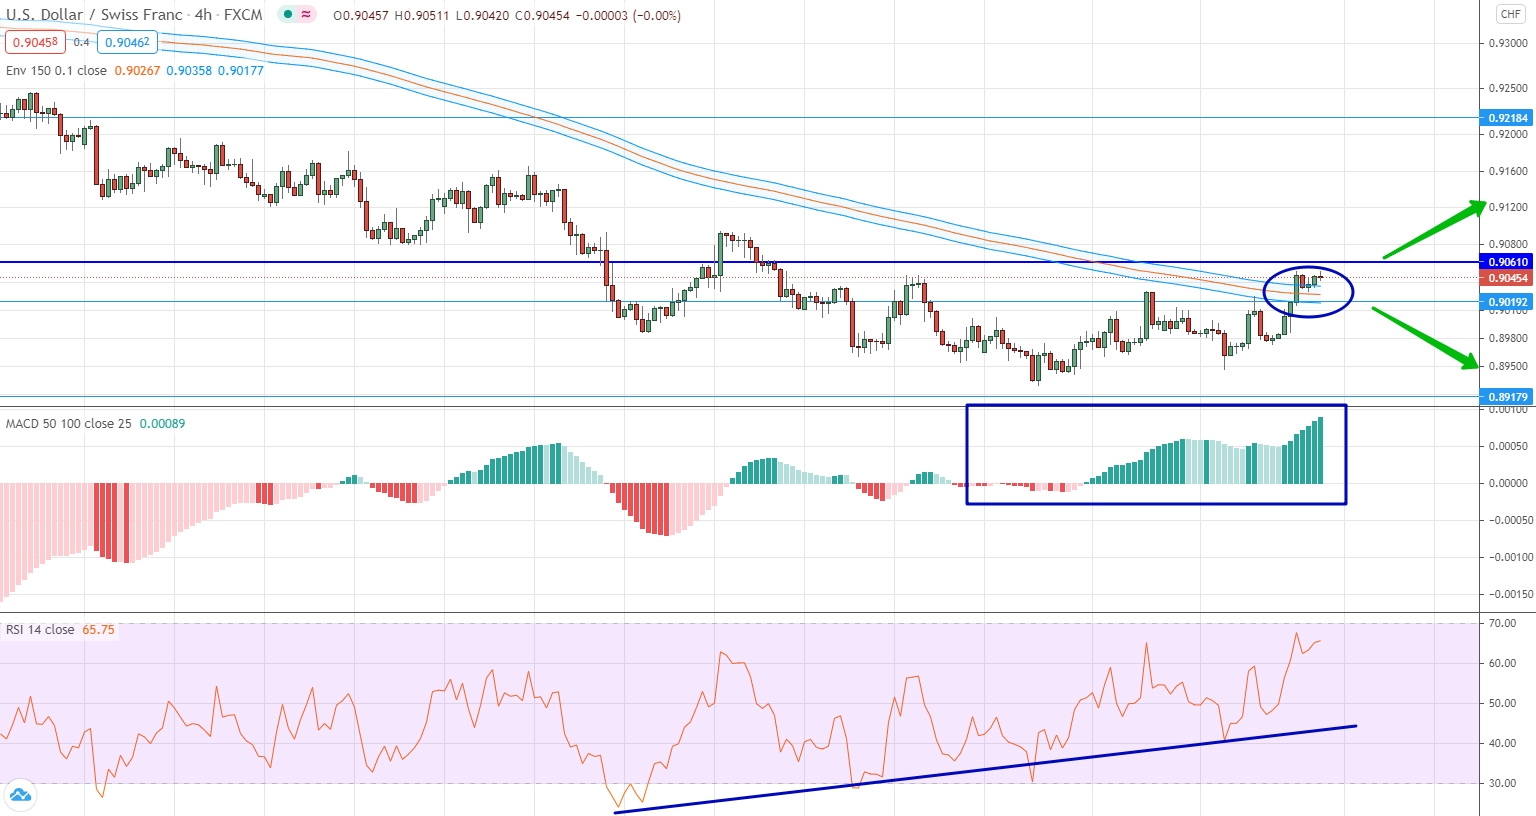Select the RSI 14 close indicator legend
This screenshot has height=816, width=1536.
point(40,630)
